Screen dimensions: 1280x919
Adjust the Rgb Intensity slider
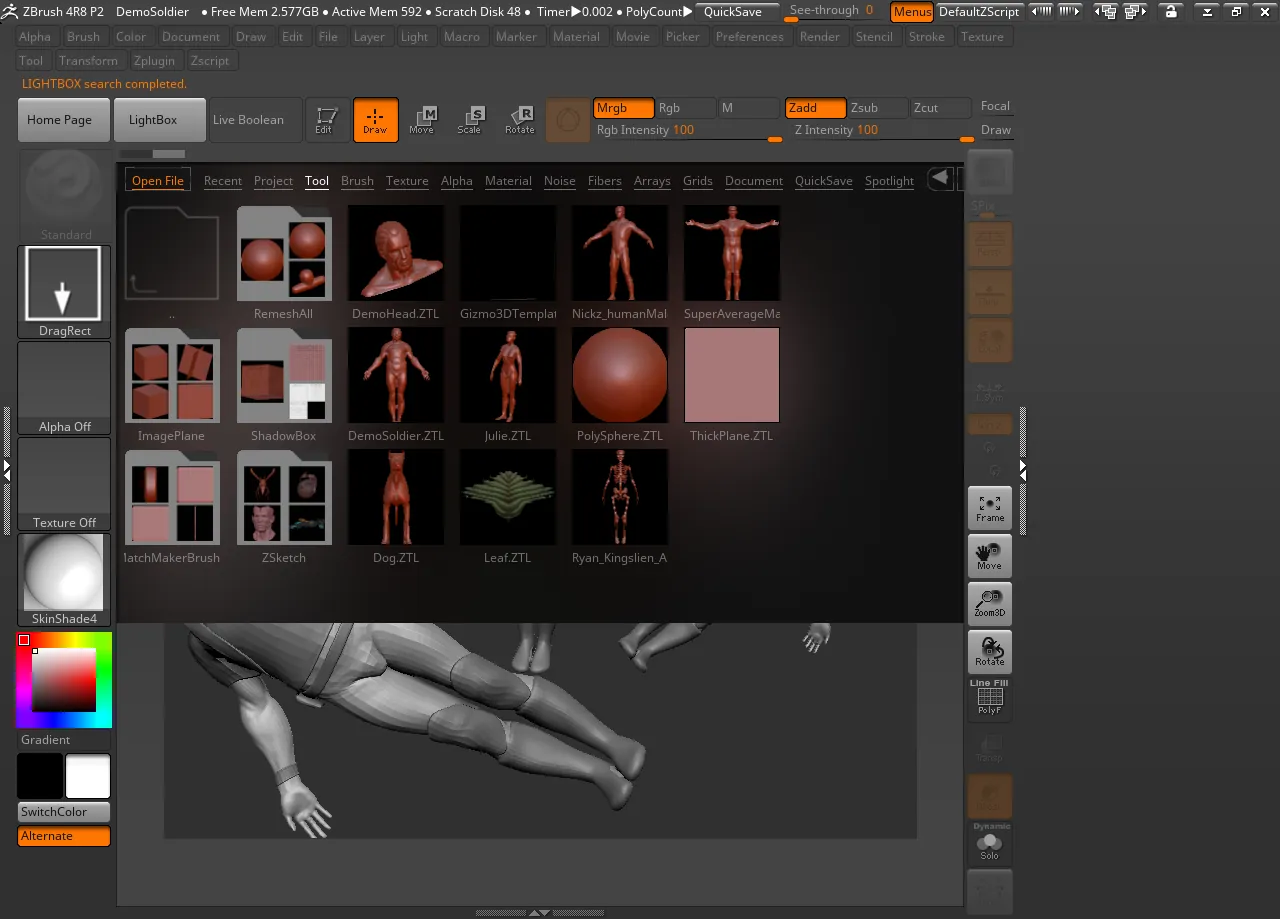click(689, 131)
